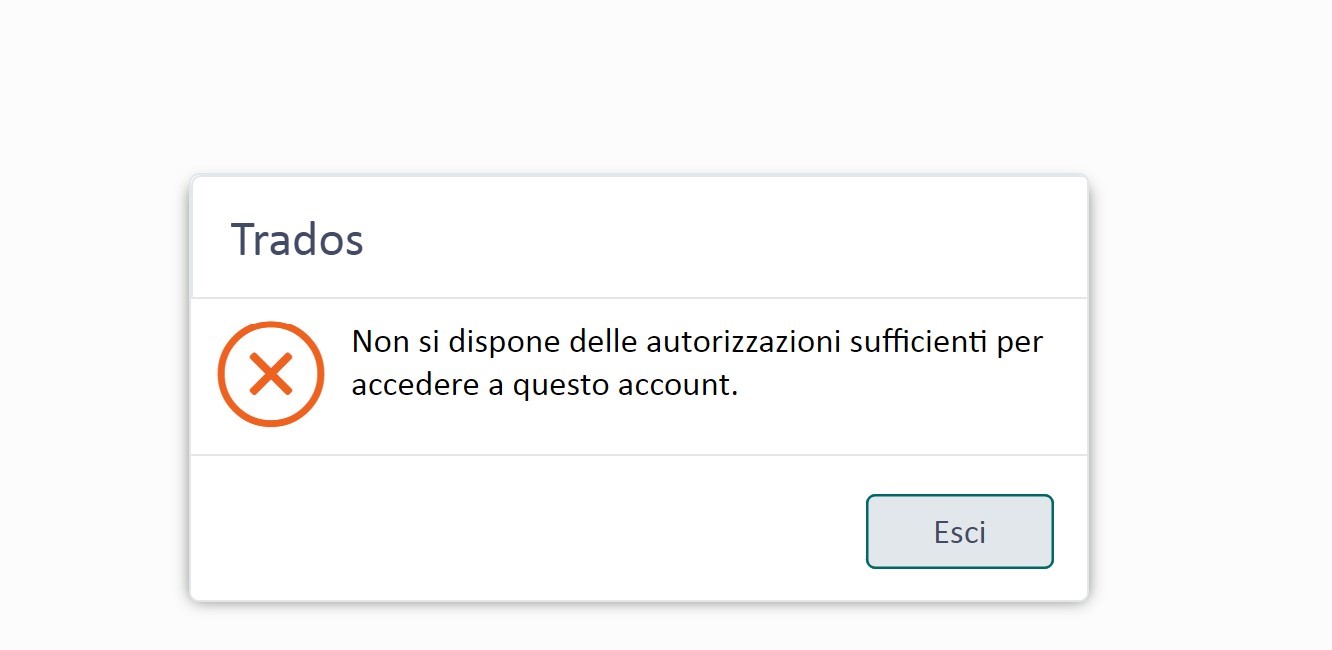This screenshot has width=1332, height=650.
Task: Select the message row containing the error icon
Action: click(639, 373)
